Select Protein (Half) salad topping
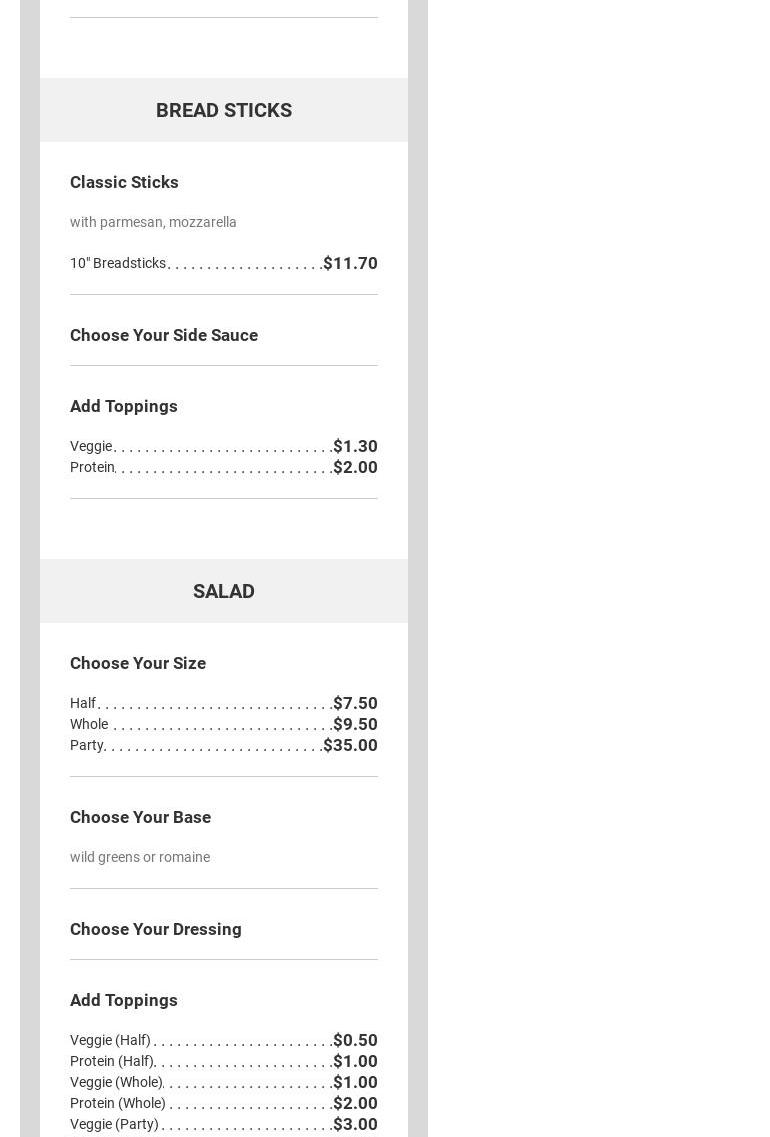 [112, 1061]
